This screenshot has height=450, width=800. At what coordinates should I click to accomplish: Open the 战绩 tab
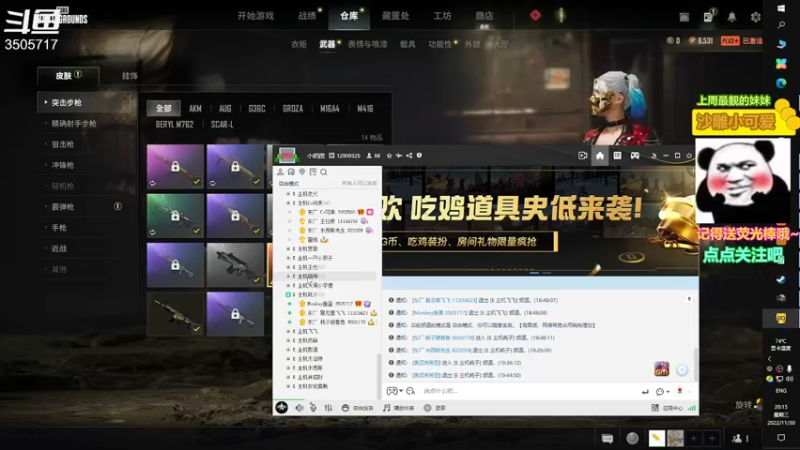(x=307, y=16)
